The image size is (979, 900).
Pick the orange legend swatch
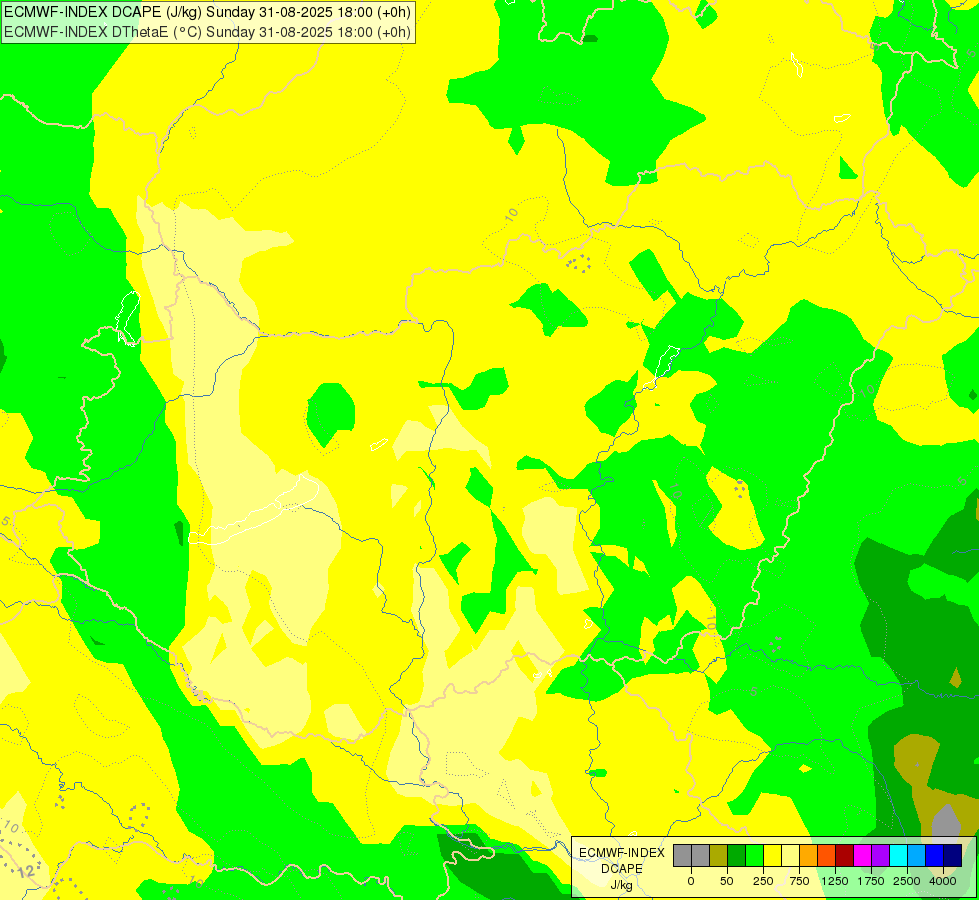tap(809, 856)
